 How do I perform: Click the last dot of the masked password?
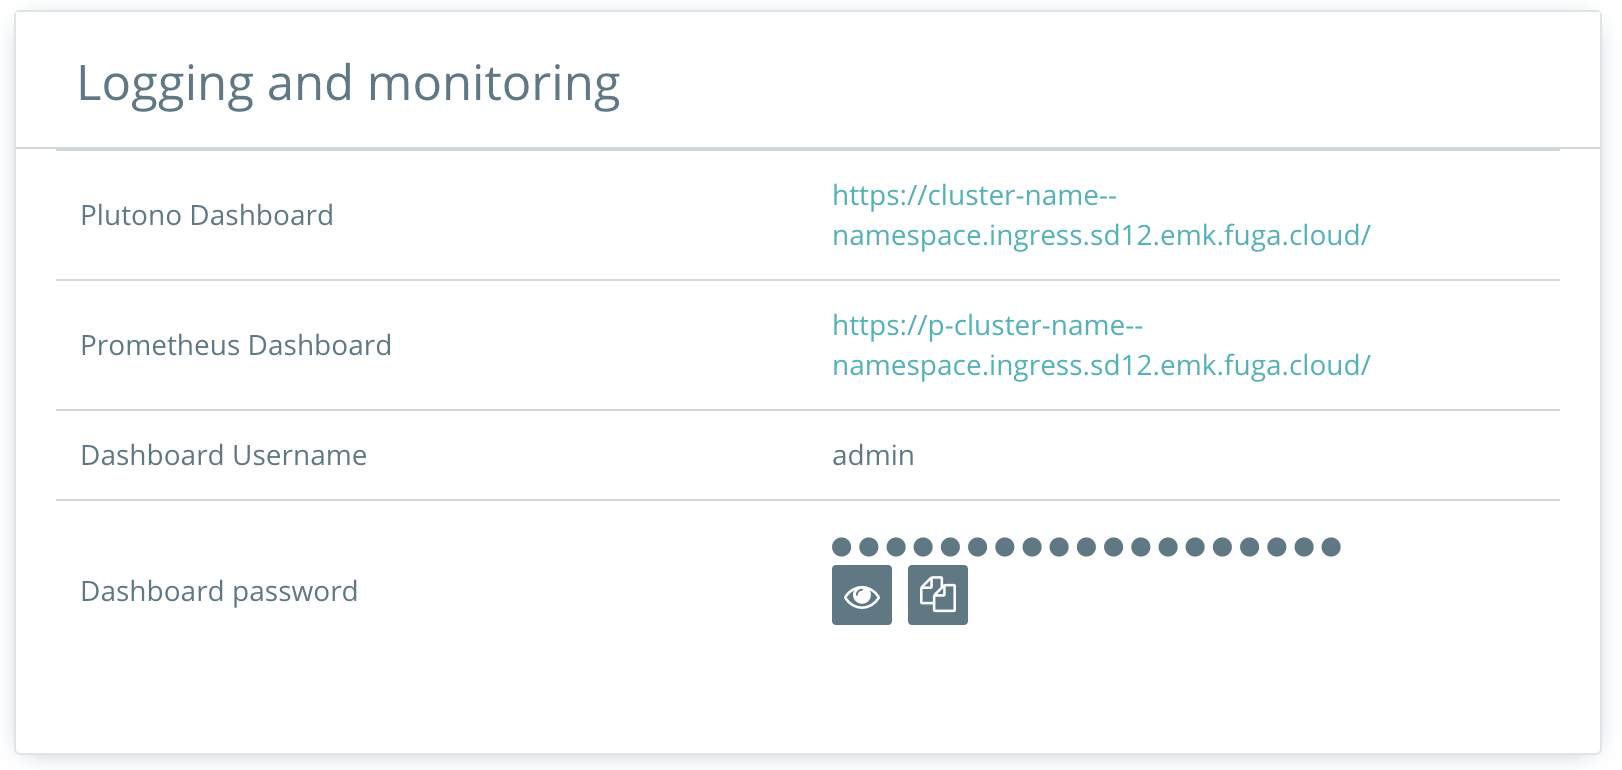(1331, 547)
